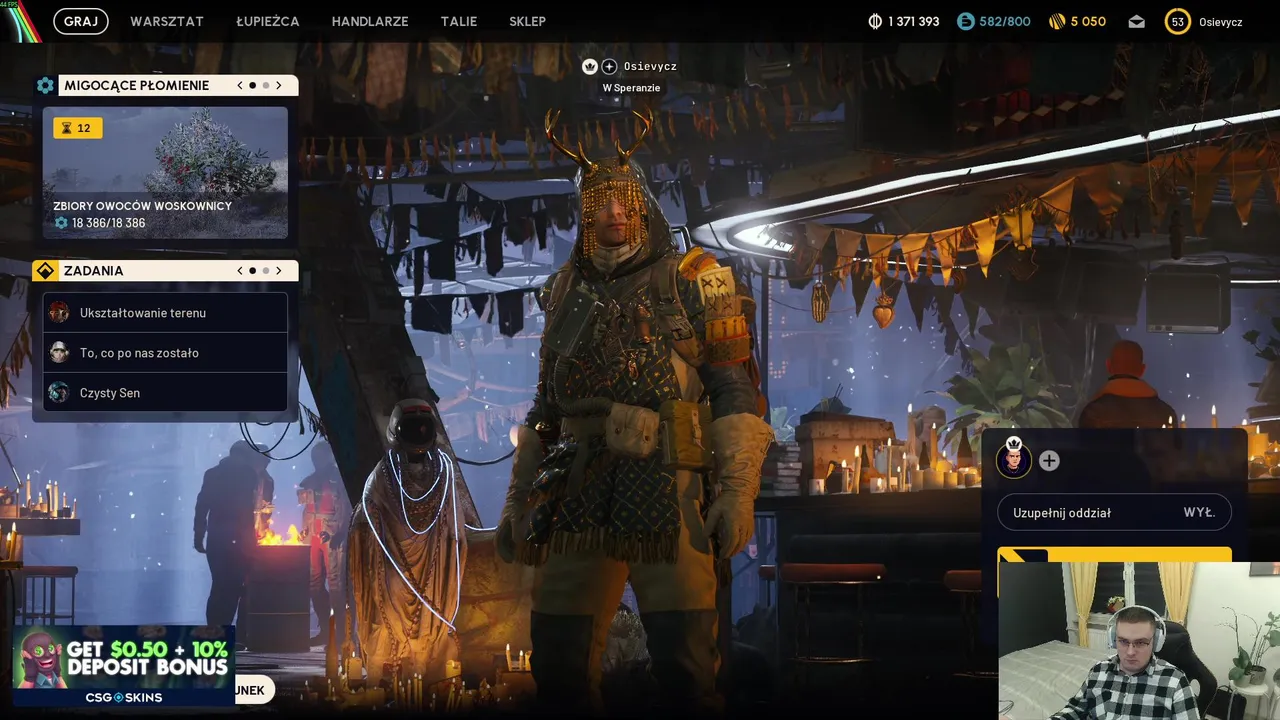Click the 18 386/18 386 progress text
The width and height of the screenshot is (1280, 720).
(108, 223)
